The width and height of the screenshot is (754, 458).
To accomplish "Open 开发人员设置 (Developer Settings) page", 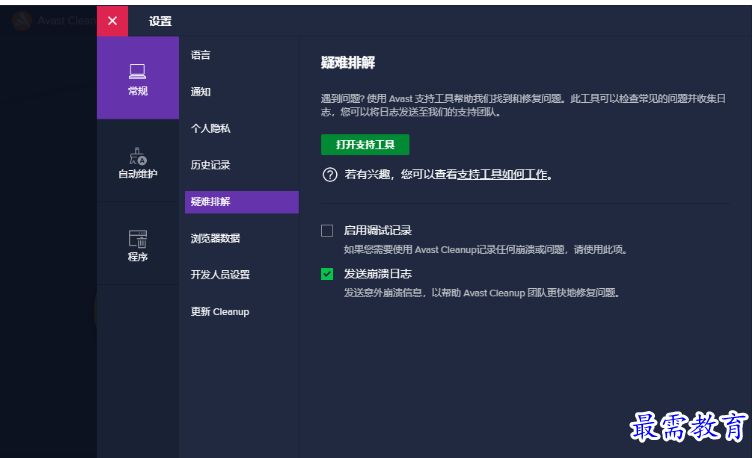I will point(220,275).
